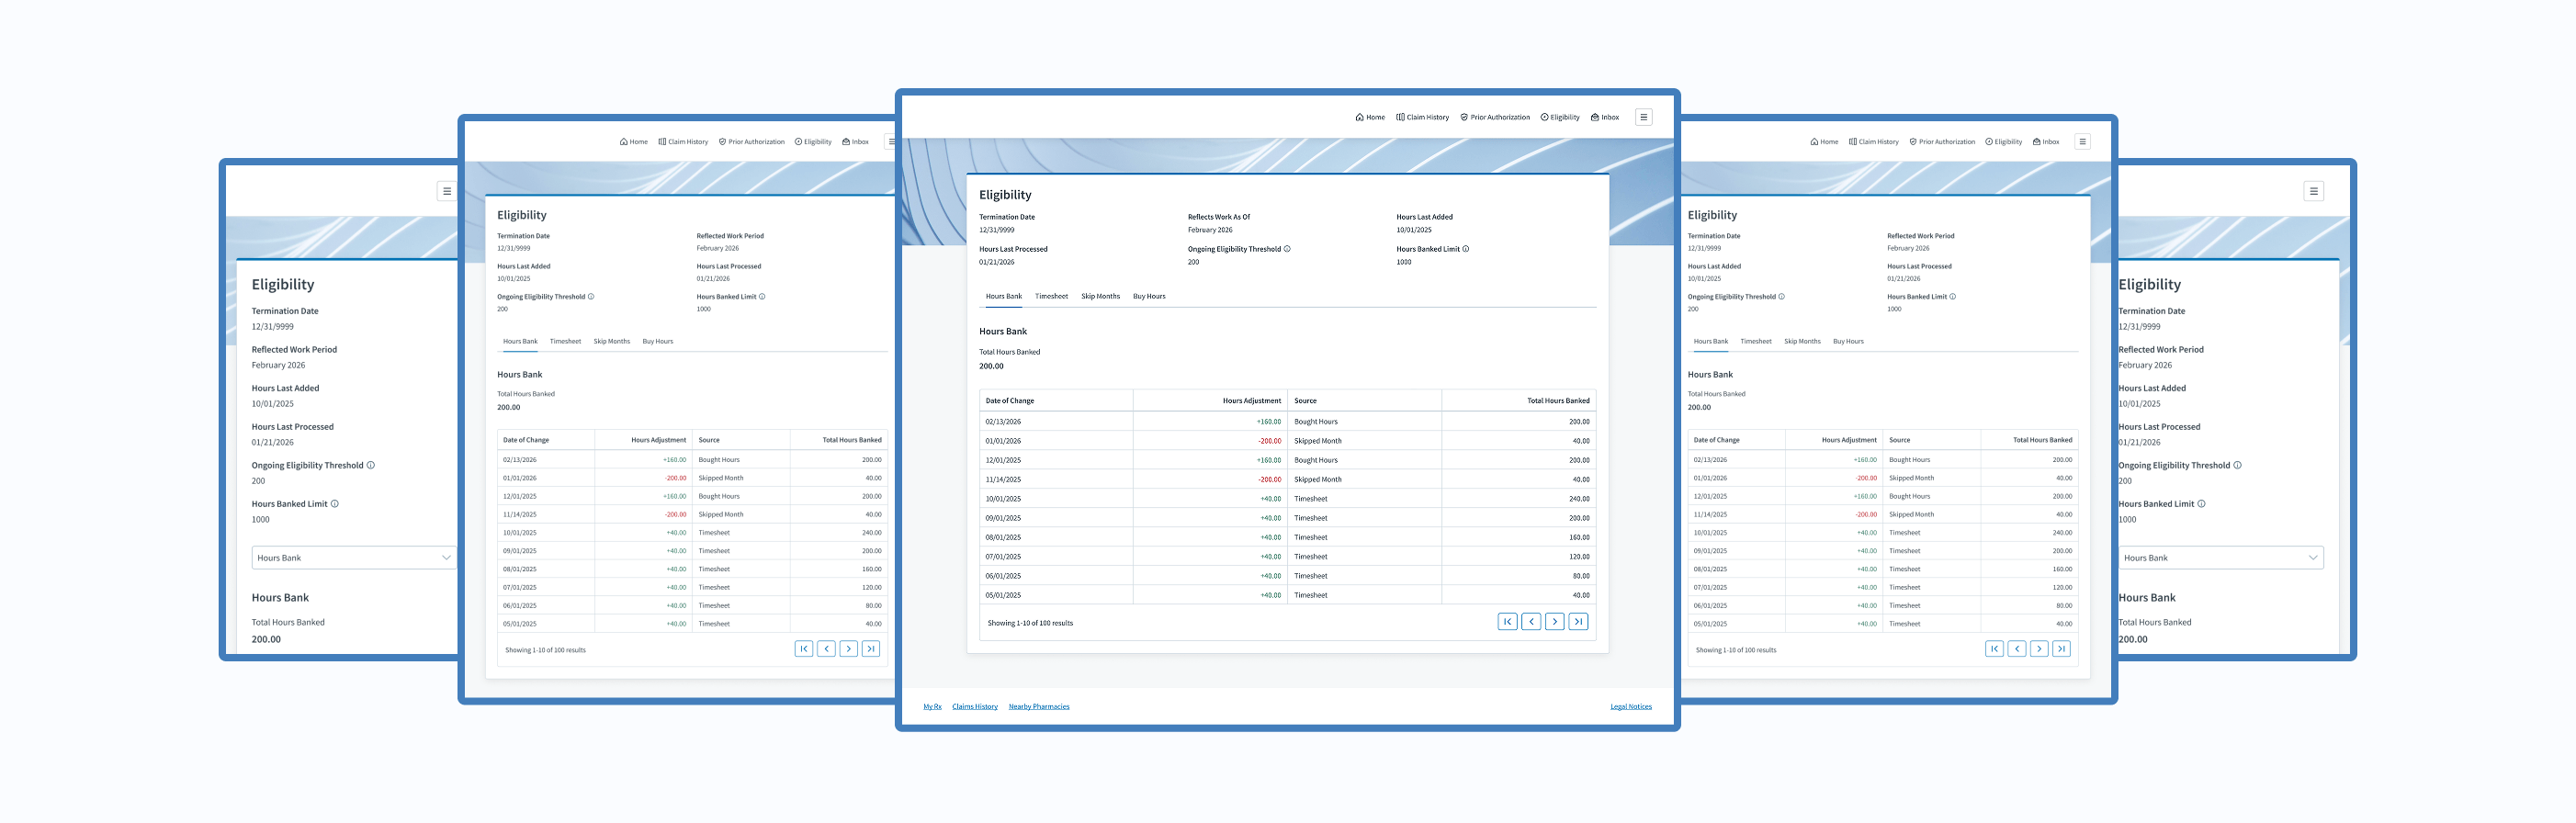This screenshot has height=823, width=2576.
Task: Open the Buy Hours tab in center screen
Action: pos(1149,297)
